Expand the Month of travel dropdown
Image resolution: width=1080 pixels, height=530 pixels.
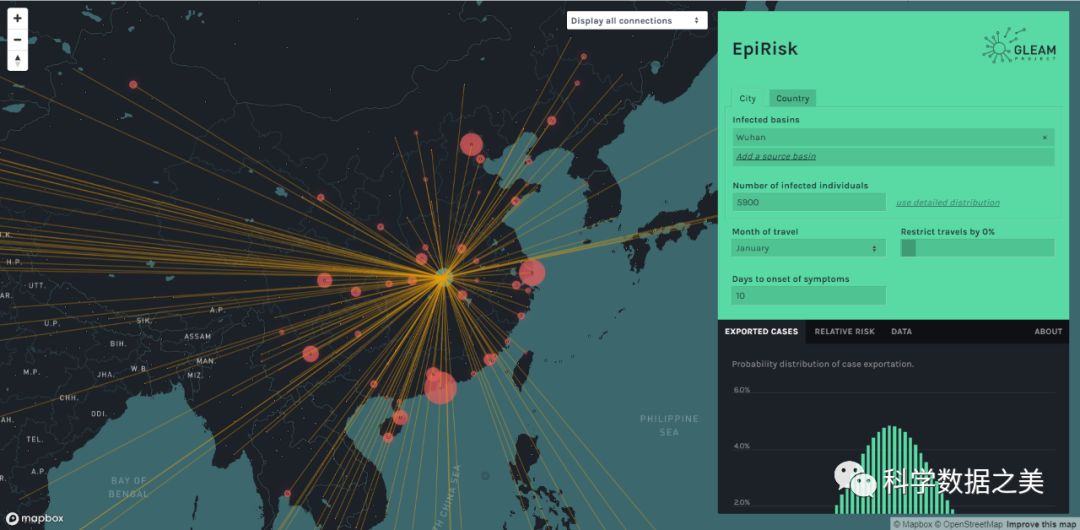point(808,248)
